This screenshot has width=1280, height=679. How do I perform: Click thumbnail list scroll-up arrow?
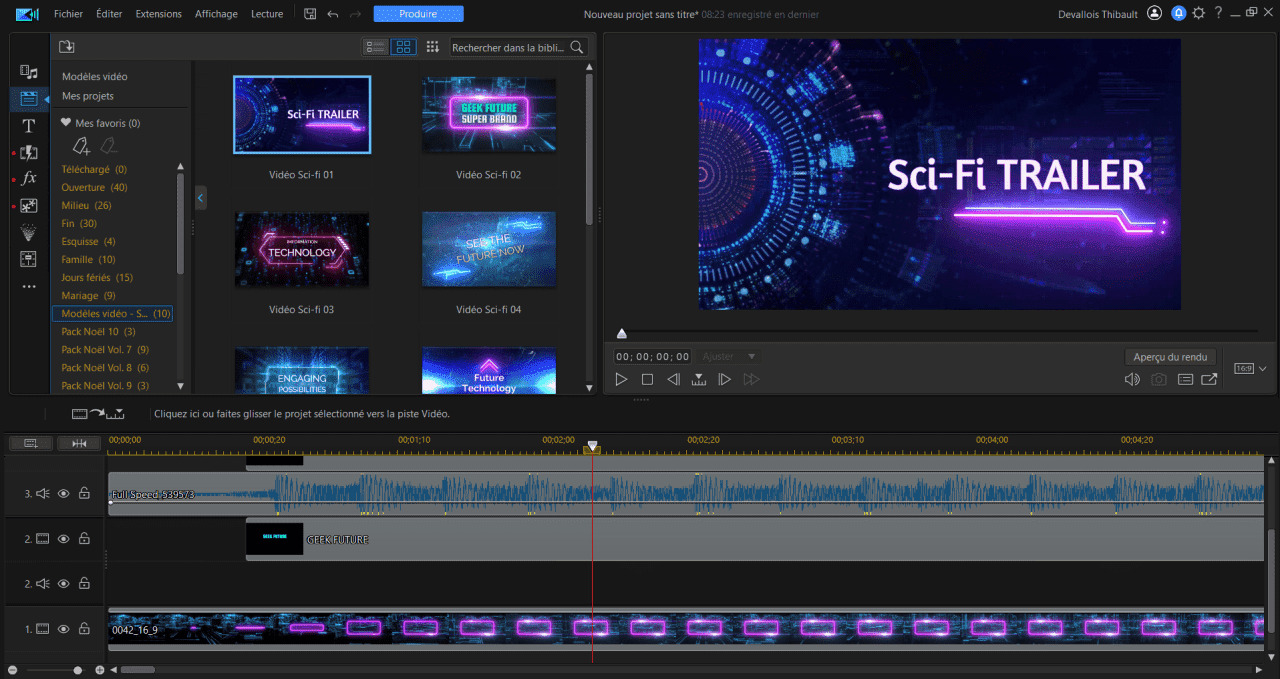pyautogui.click(x=589, y=68)
